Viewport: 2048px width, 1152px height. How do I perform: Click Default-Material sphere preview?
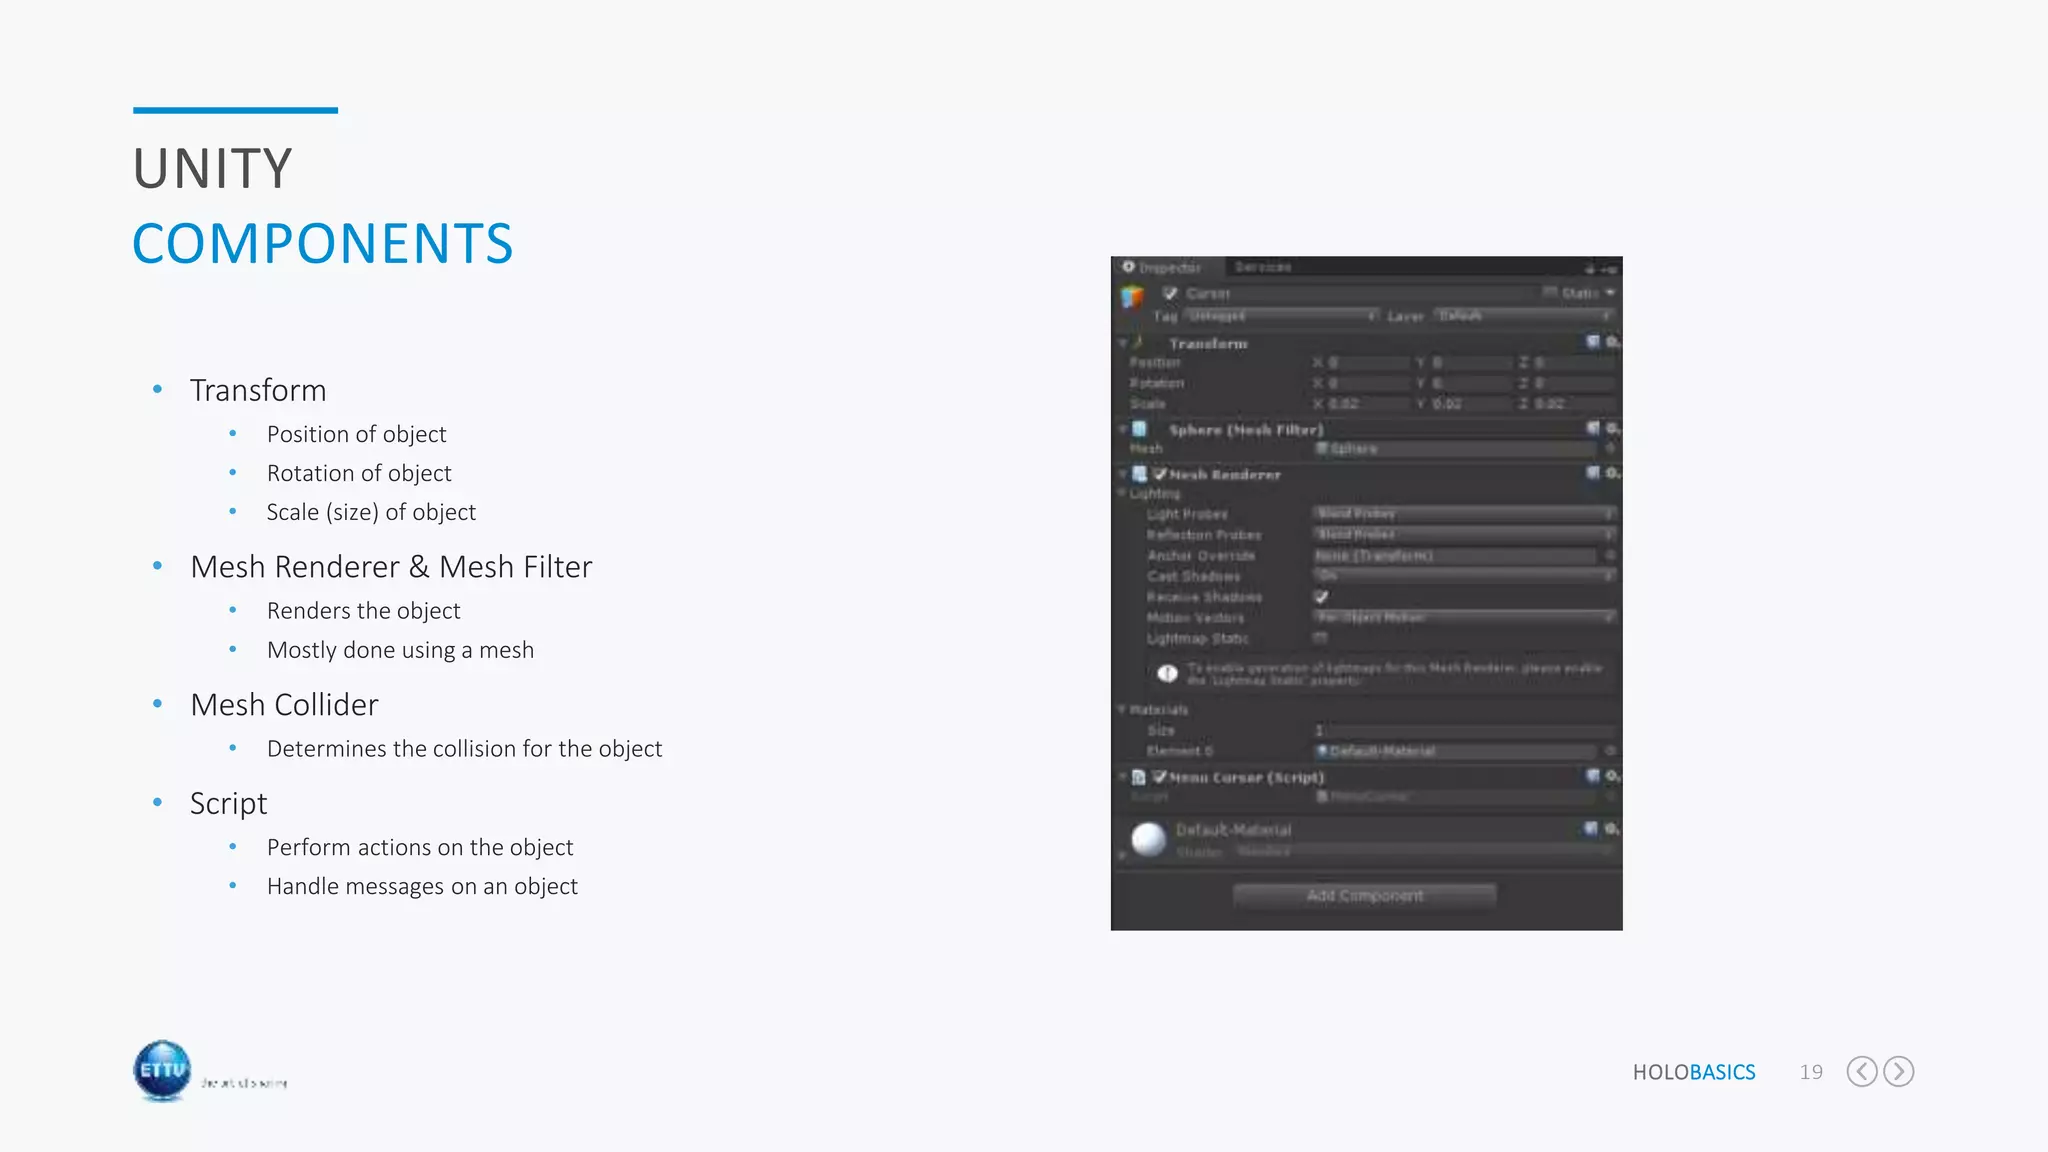tap(1149, 838)
